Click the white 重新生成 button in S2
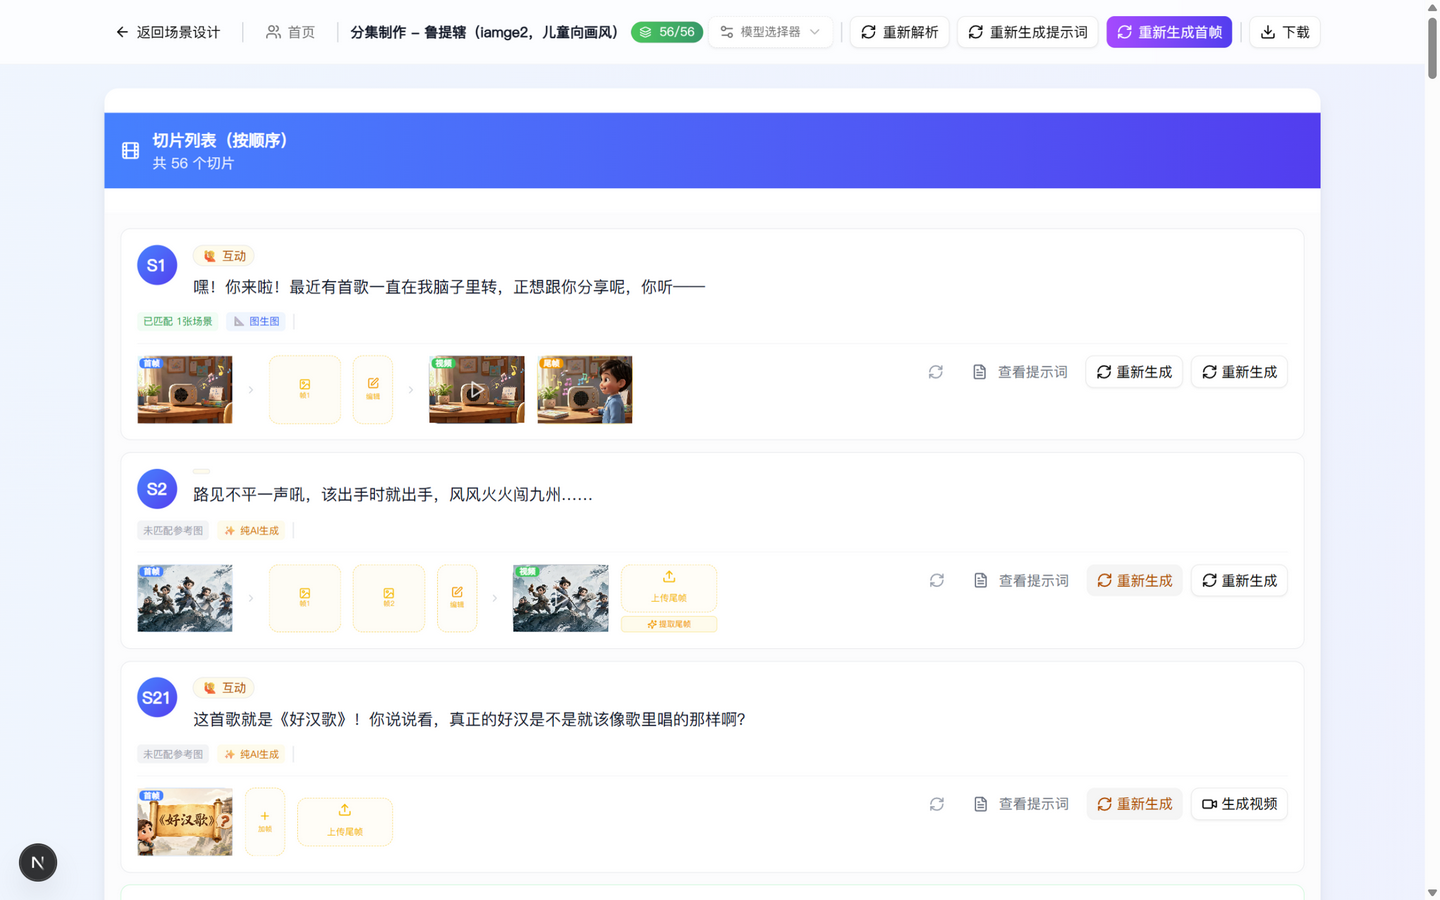The width and height of the screenshot is (1440, 900). pyautogui.click(x=1239, y=581)
